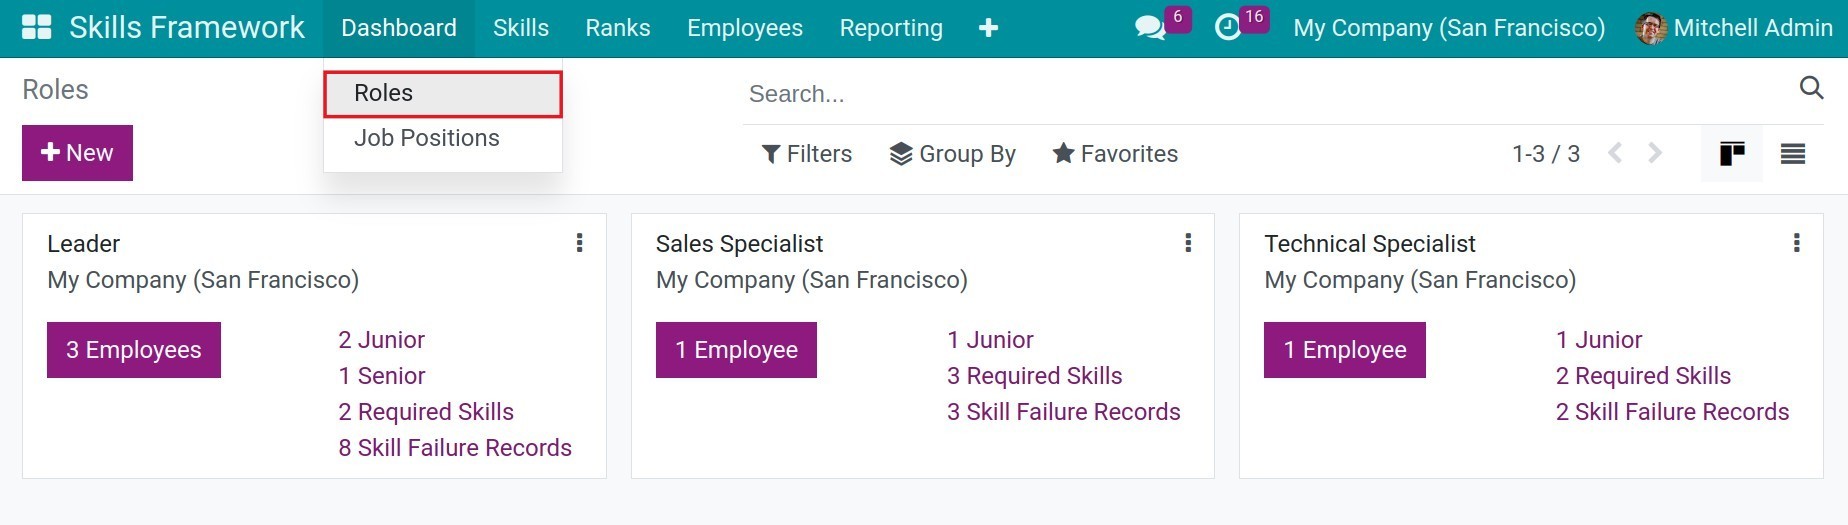This screenshot has width=1848, height=525.
Task: Click the plus icon in the navbar
Action: pos(988,28)
